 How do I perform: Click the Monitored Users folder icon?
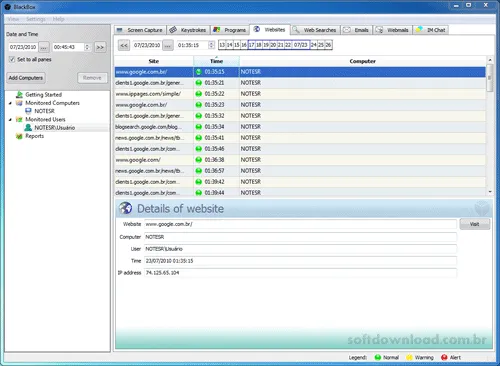click(x=19, y=119)
